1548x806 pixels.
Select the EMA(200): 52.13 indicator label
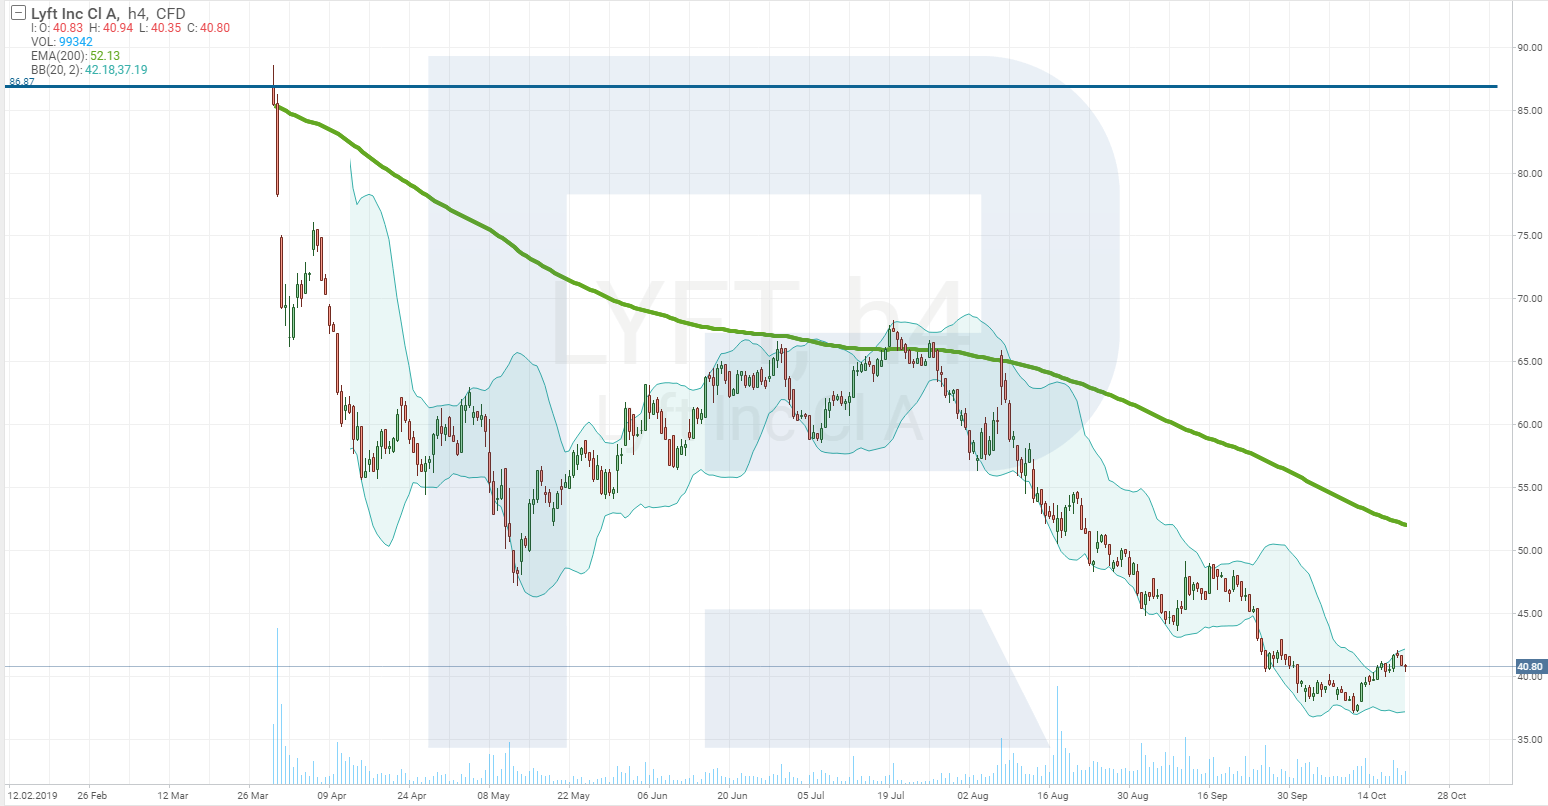tap(76, 55)
